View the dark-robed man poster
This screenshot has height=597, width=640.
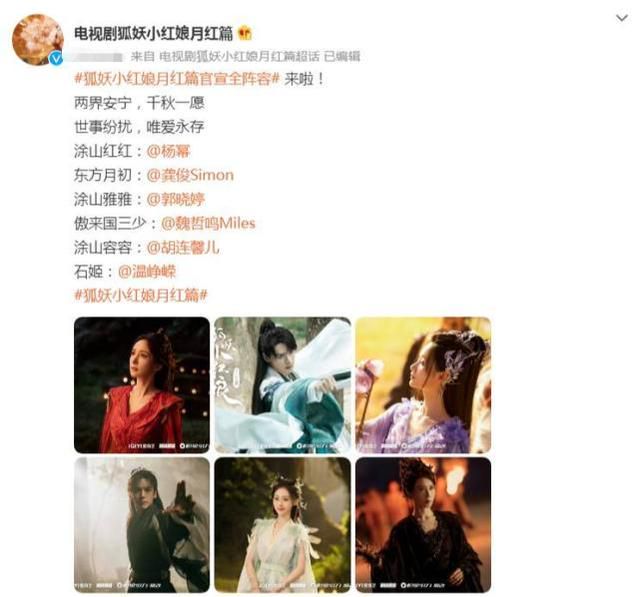142,525
